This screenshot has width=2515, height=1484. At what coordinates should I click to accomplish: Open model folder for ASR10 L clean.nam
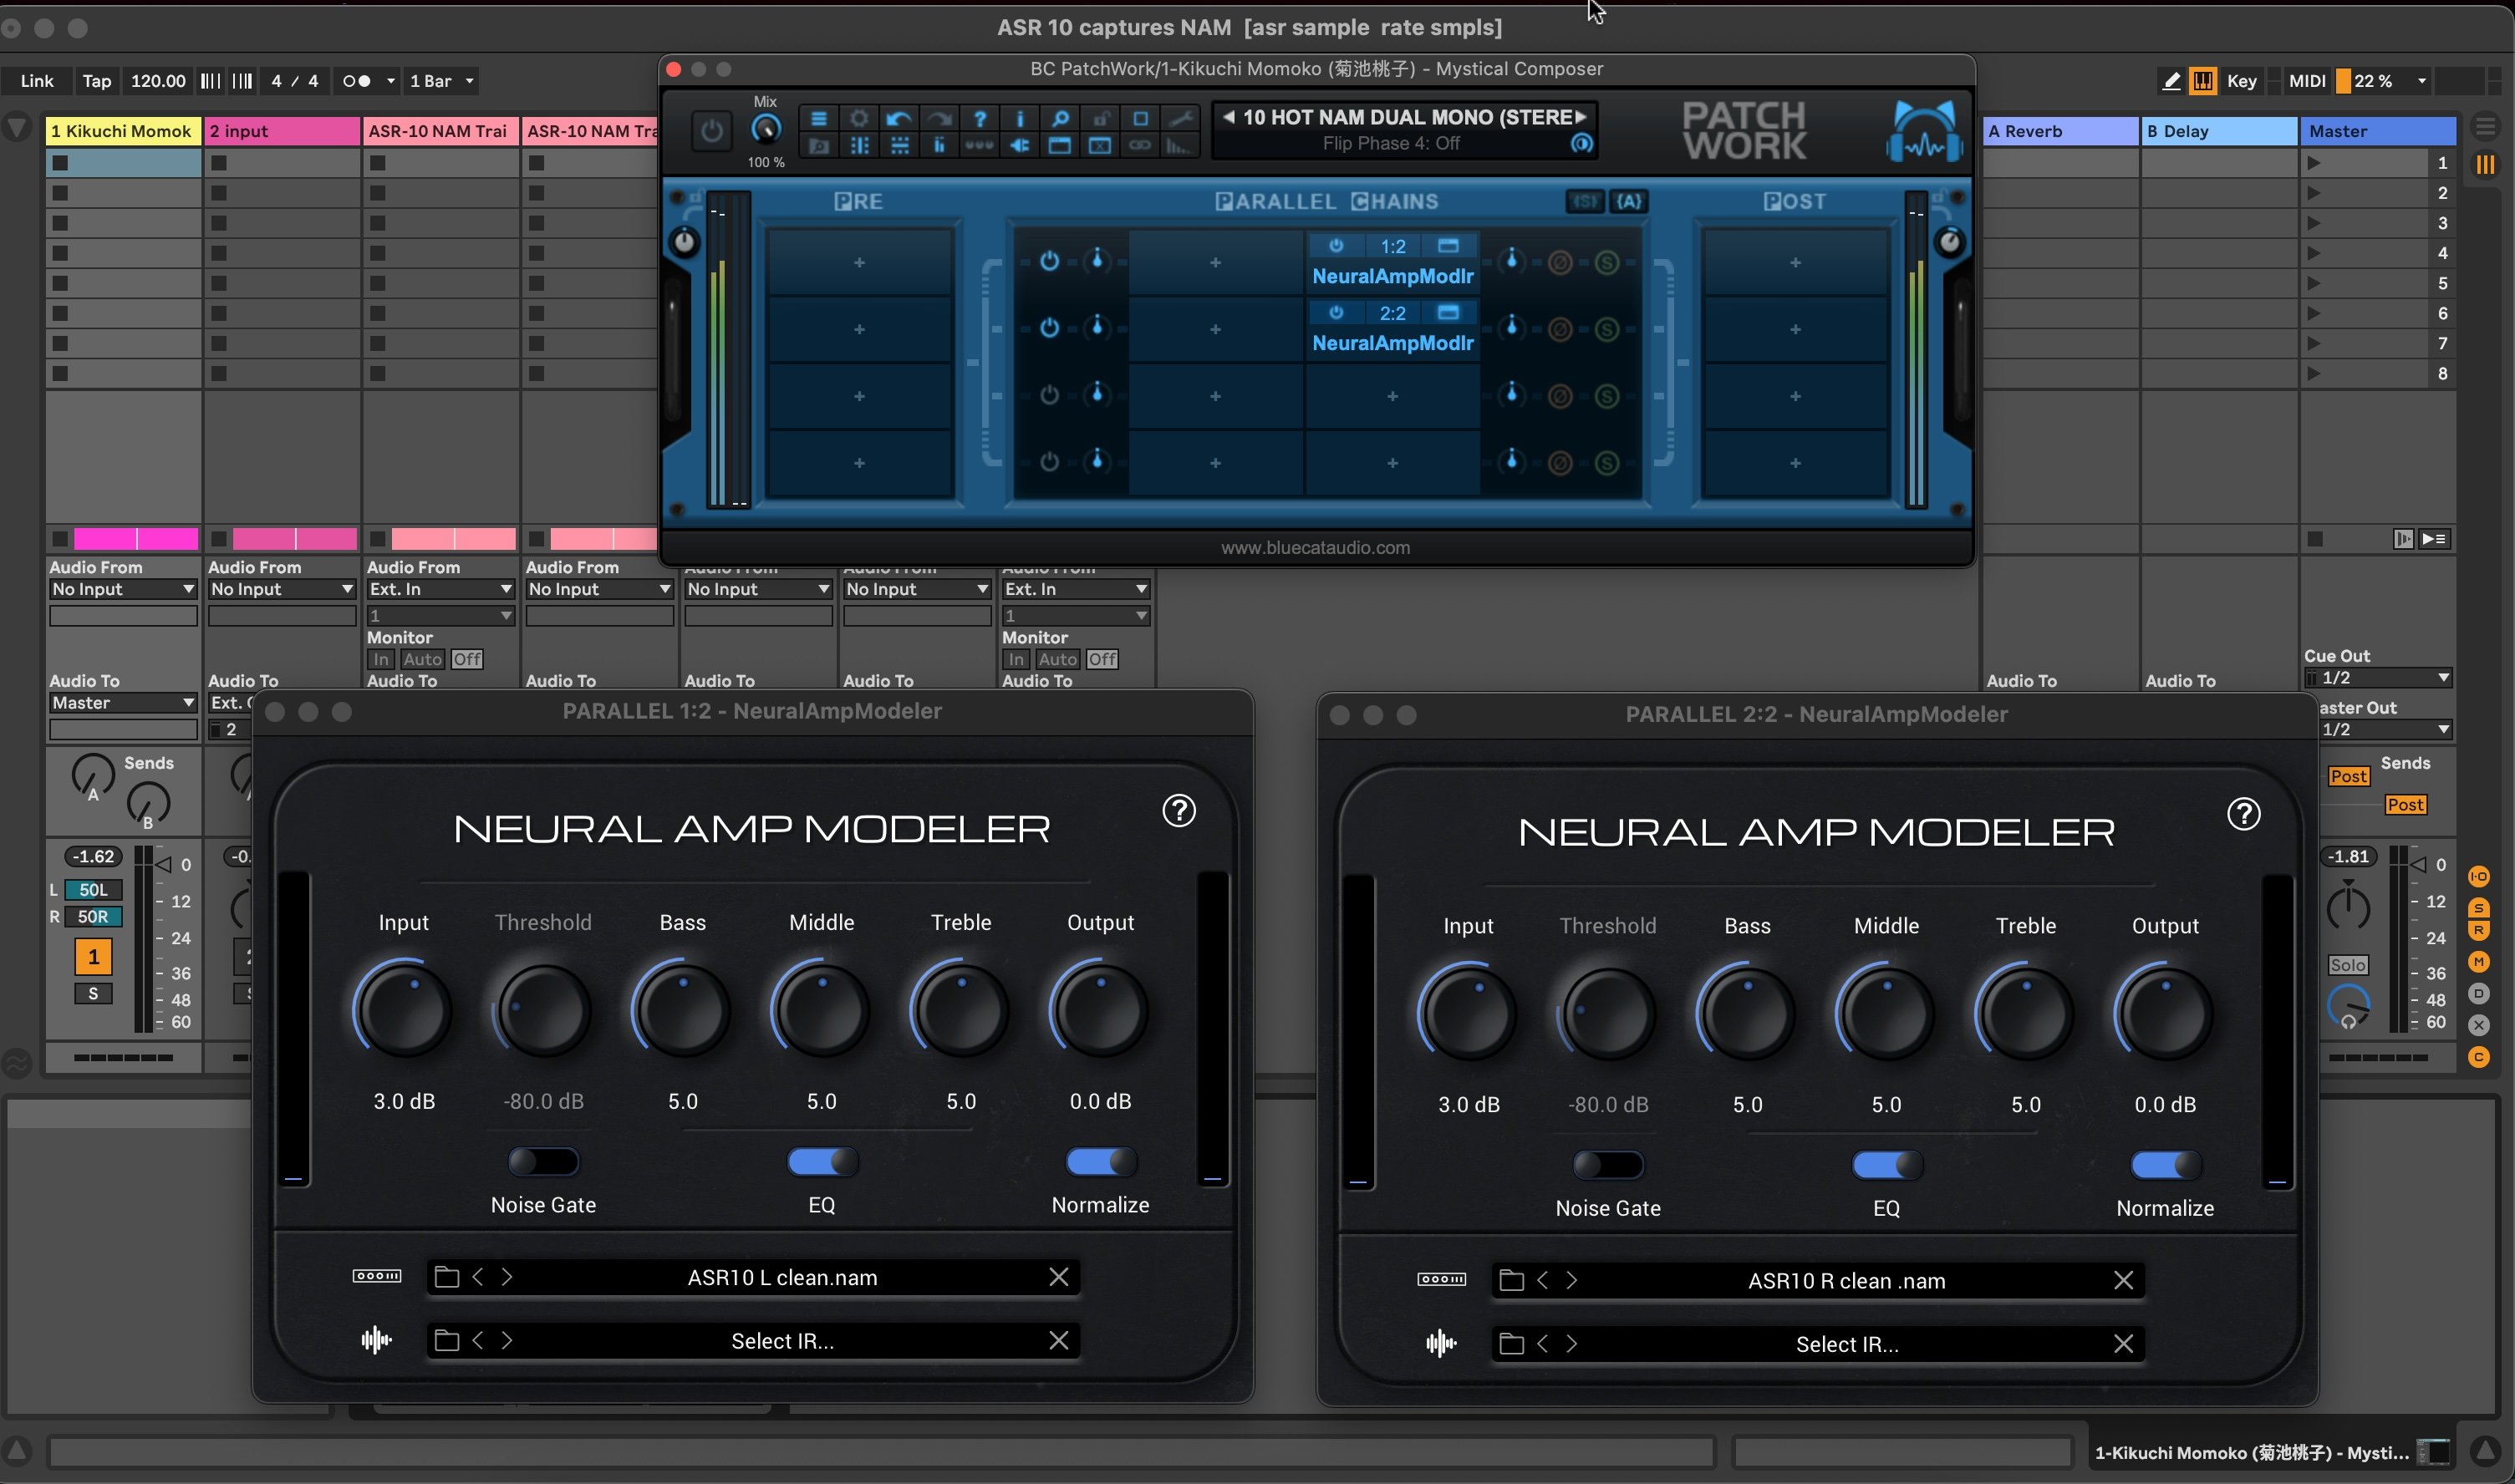447,1277
